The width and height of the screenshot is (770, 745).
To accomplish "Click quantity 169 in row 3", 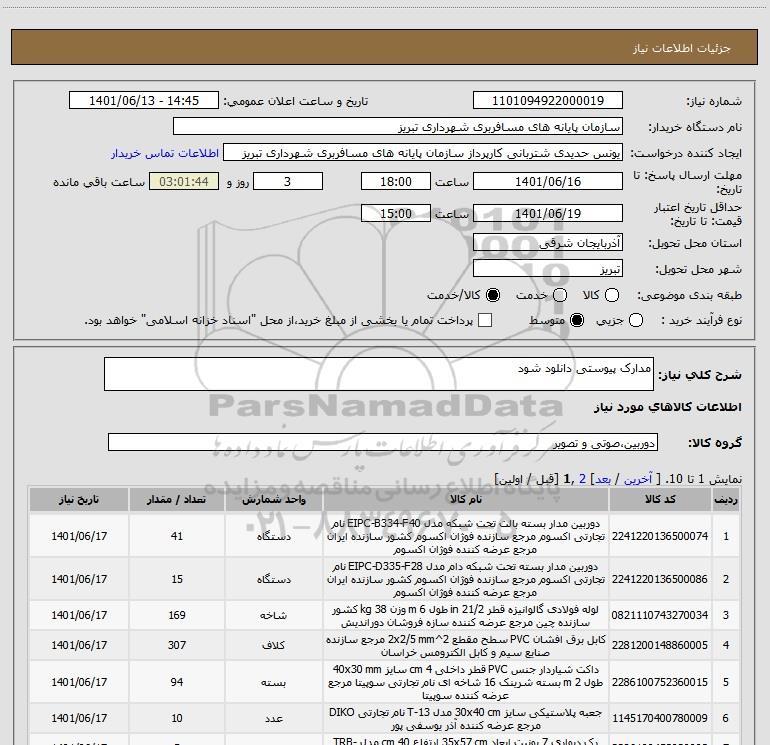I will (x=177, y=615).
